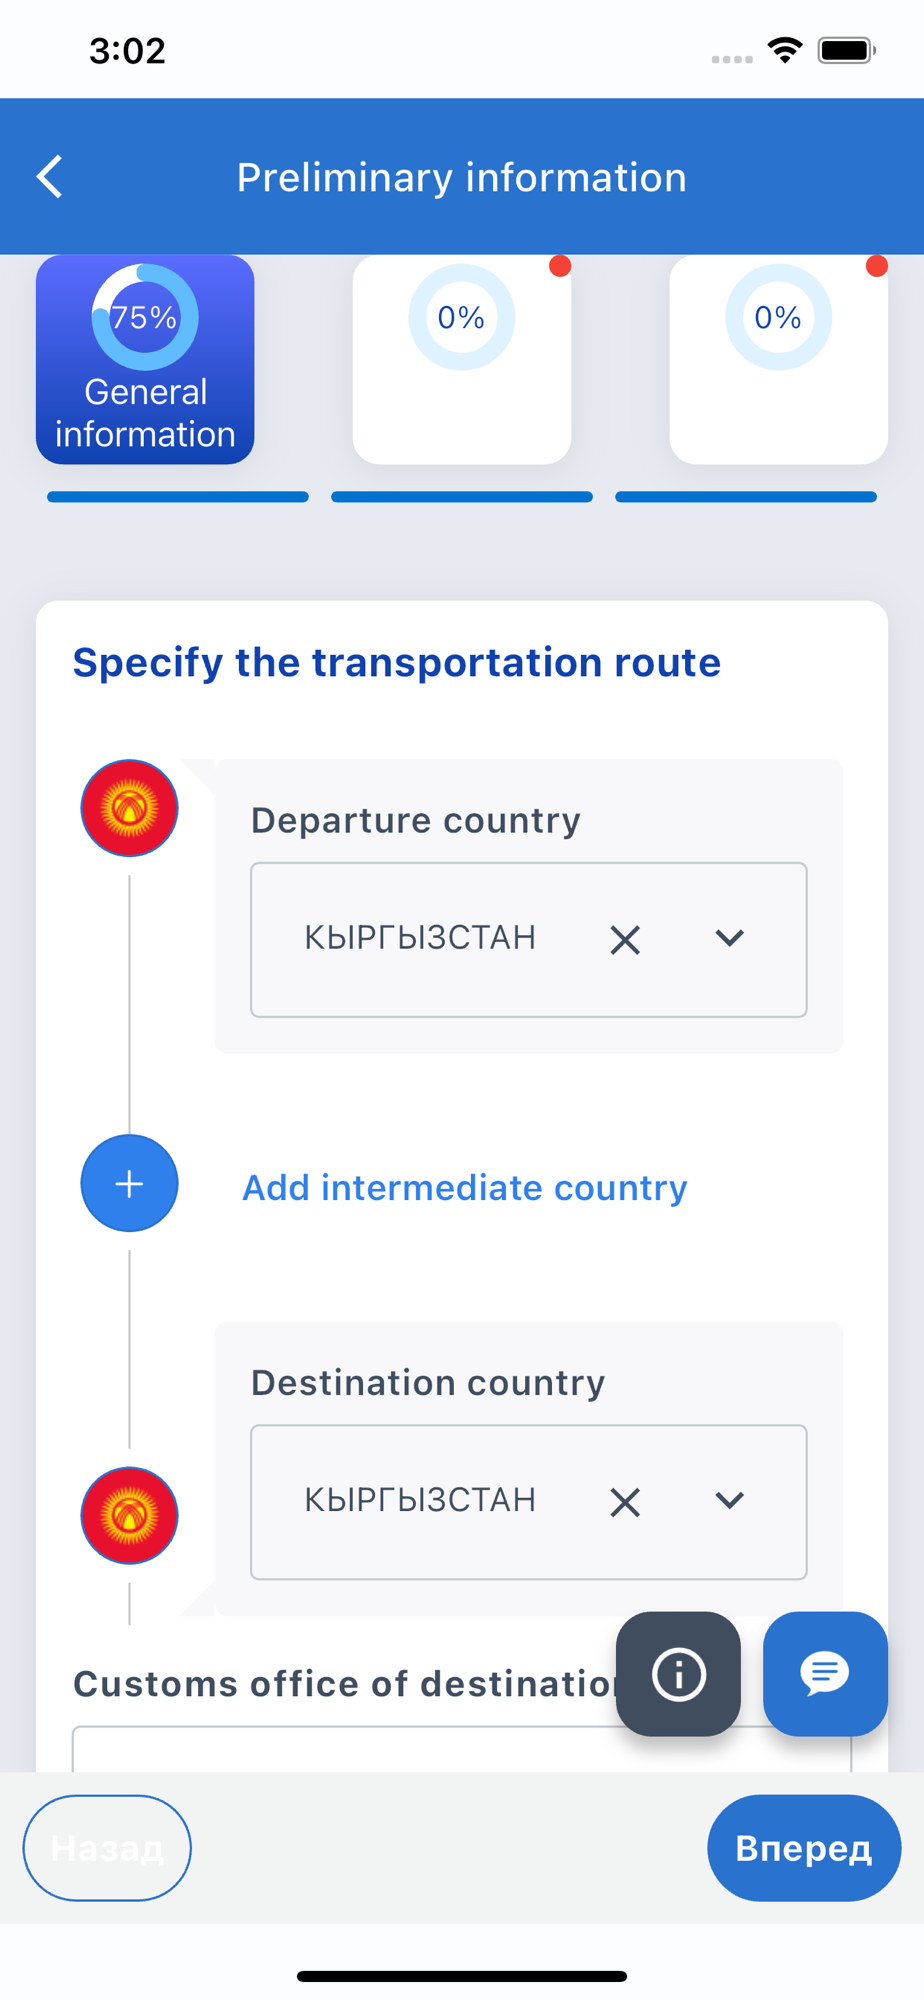Image resolution: width=924 pixels, height=2000 pixels.
Task: Click the Customs office of destination field
Action: (x=462, y=1749)
